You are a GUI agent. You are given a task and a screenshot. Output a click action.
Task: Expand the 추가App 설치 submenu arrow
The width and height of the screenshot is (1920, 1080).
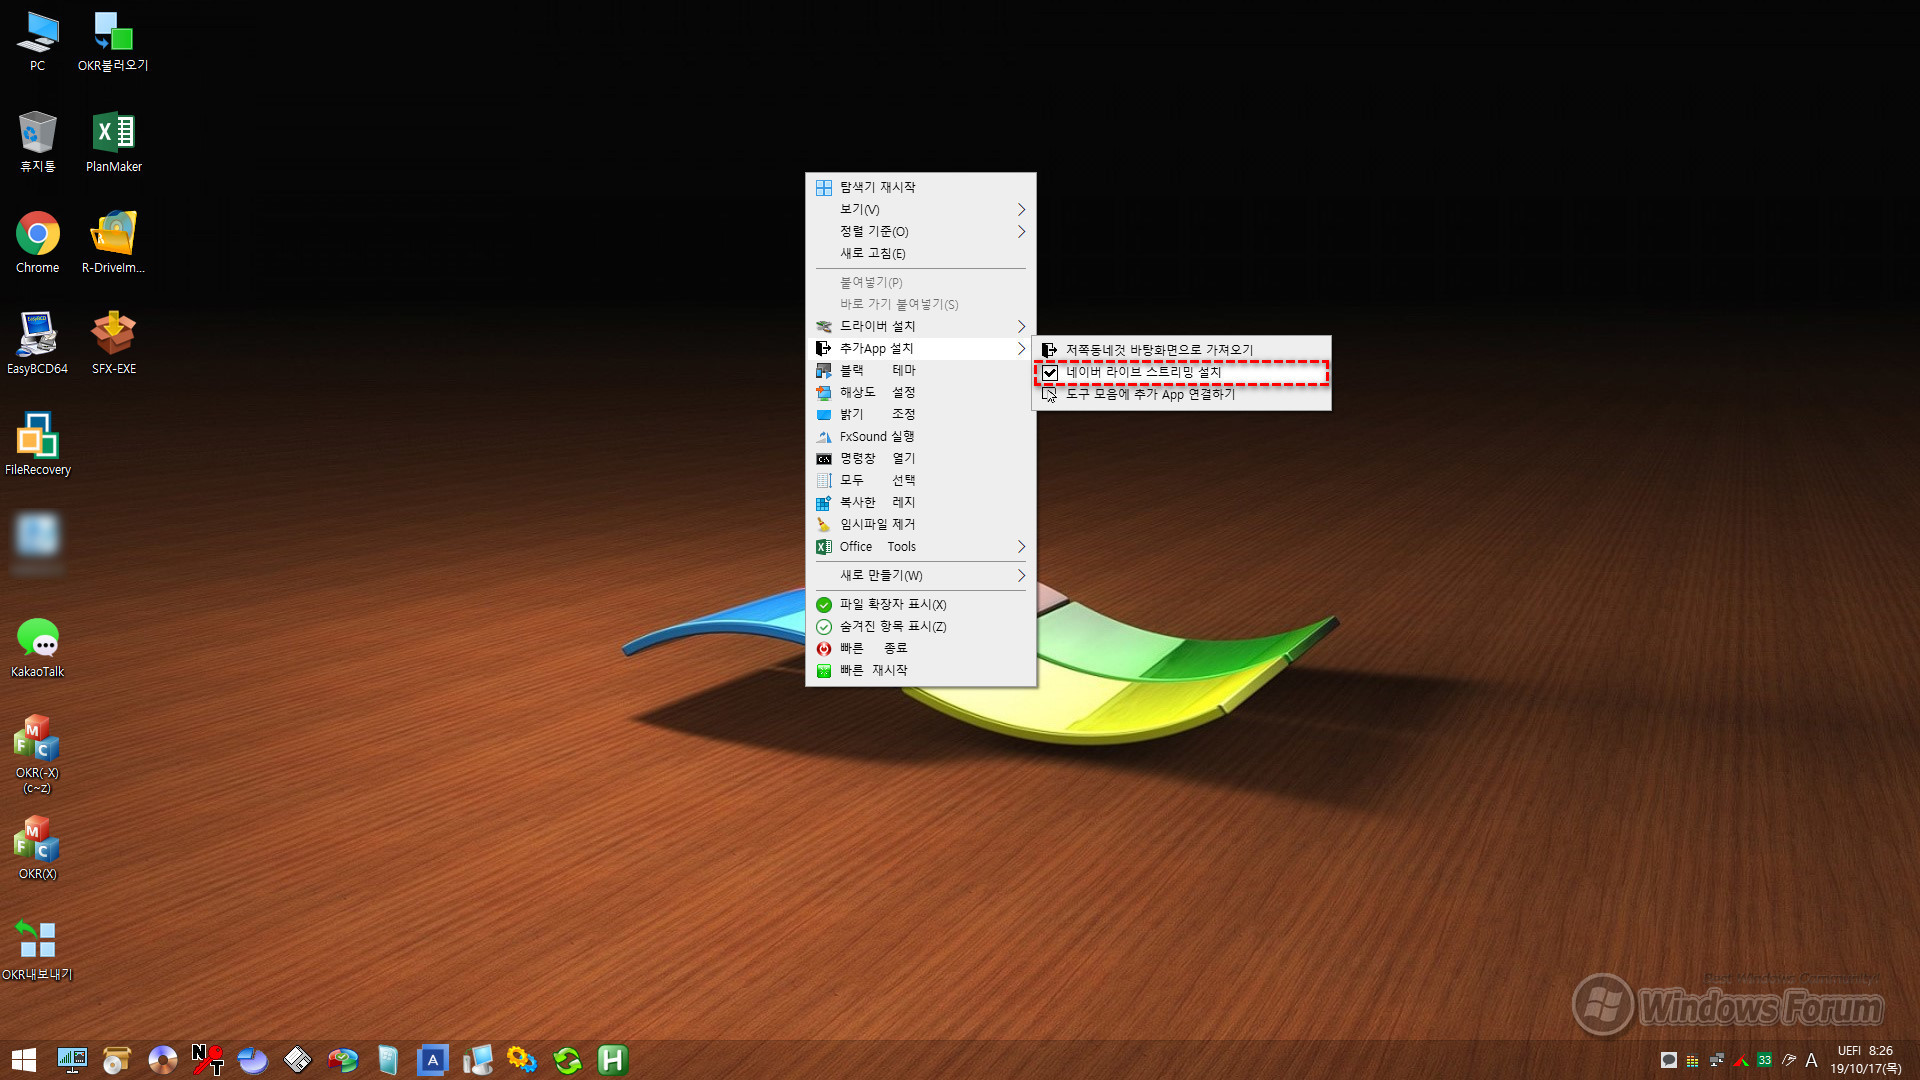coord(1021,348)
